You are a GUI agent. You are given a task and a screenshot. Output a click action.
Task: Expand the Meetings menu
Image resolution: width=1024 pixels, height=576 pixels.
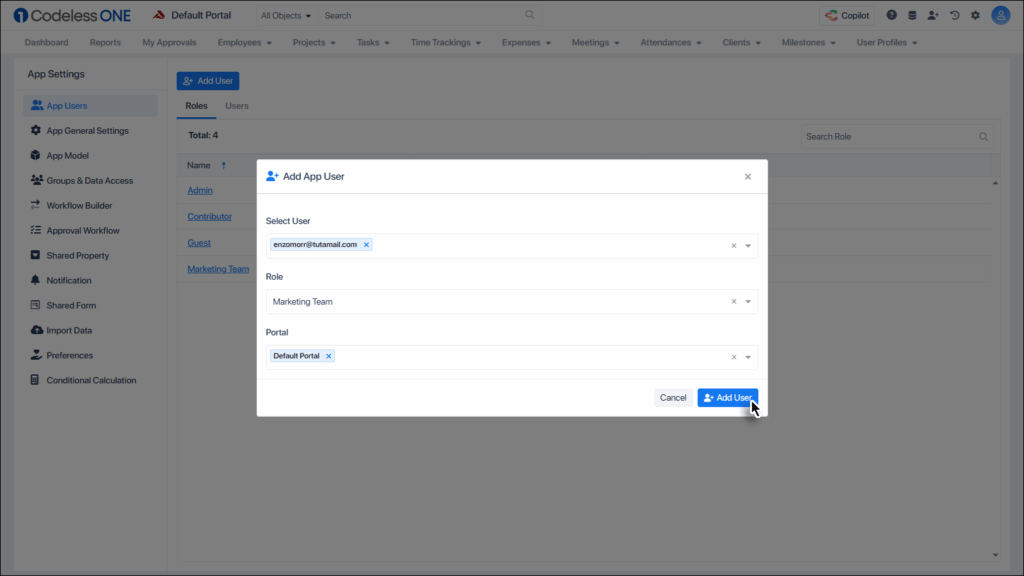(x=596, y=42)
